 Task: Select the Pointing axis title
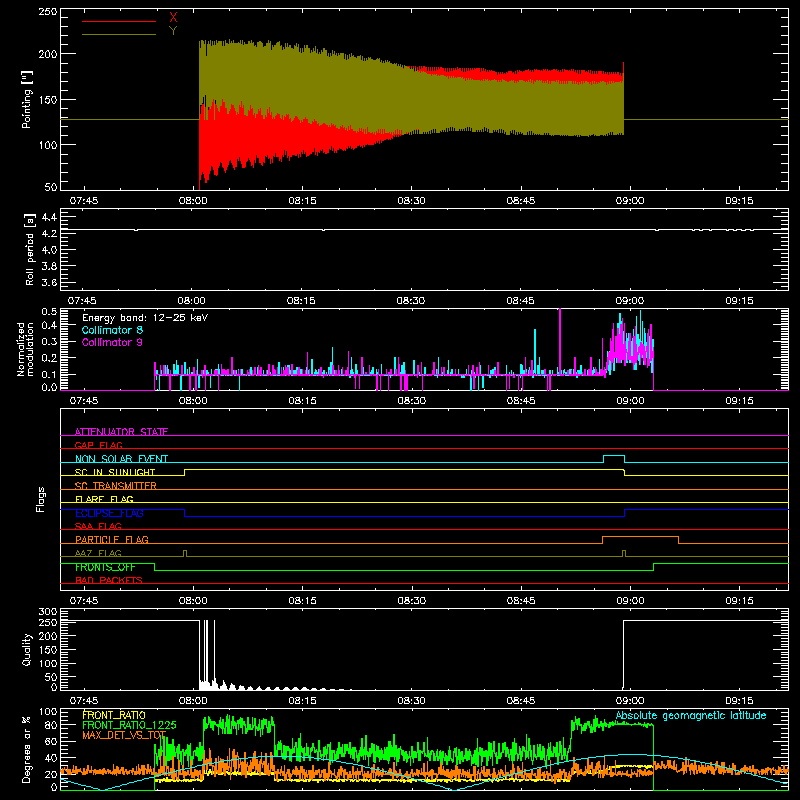[27, 99]
